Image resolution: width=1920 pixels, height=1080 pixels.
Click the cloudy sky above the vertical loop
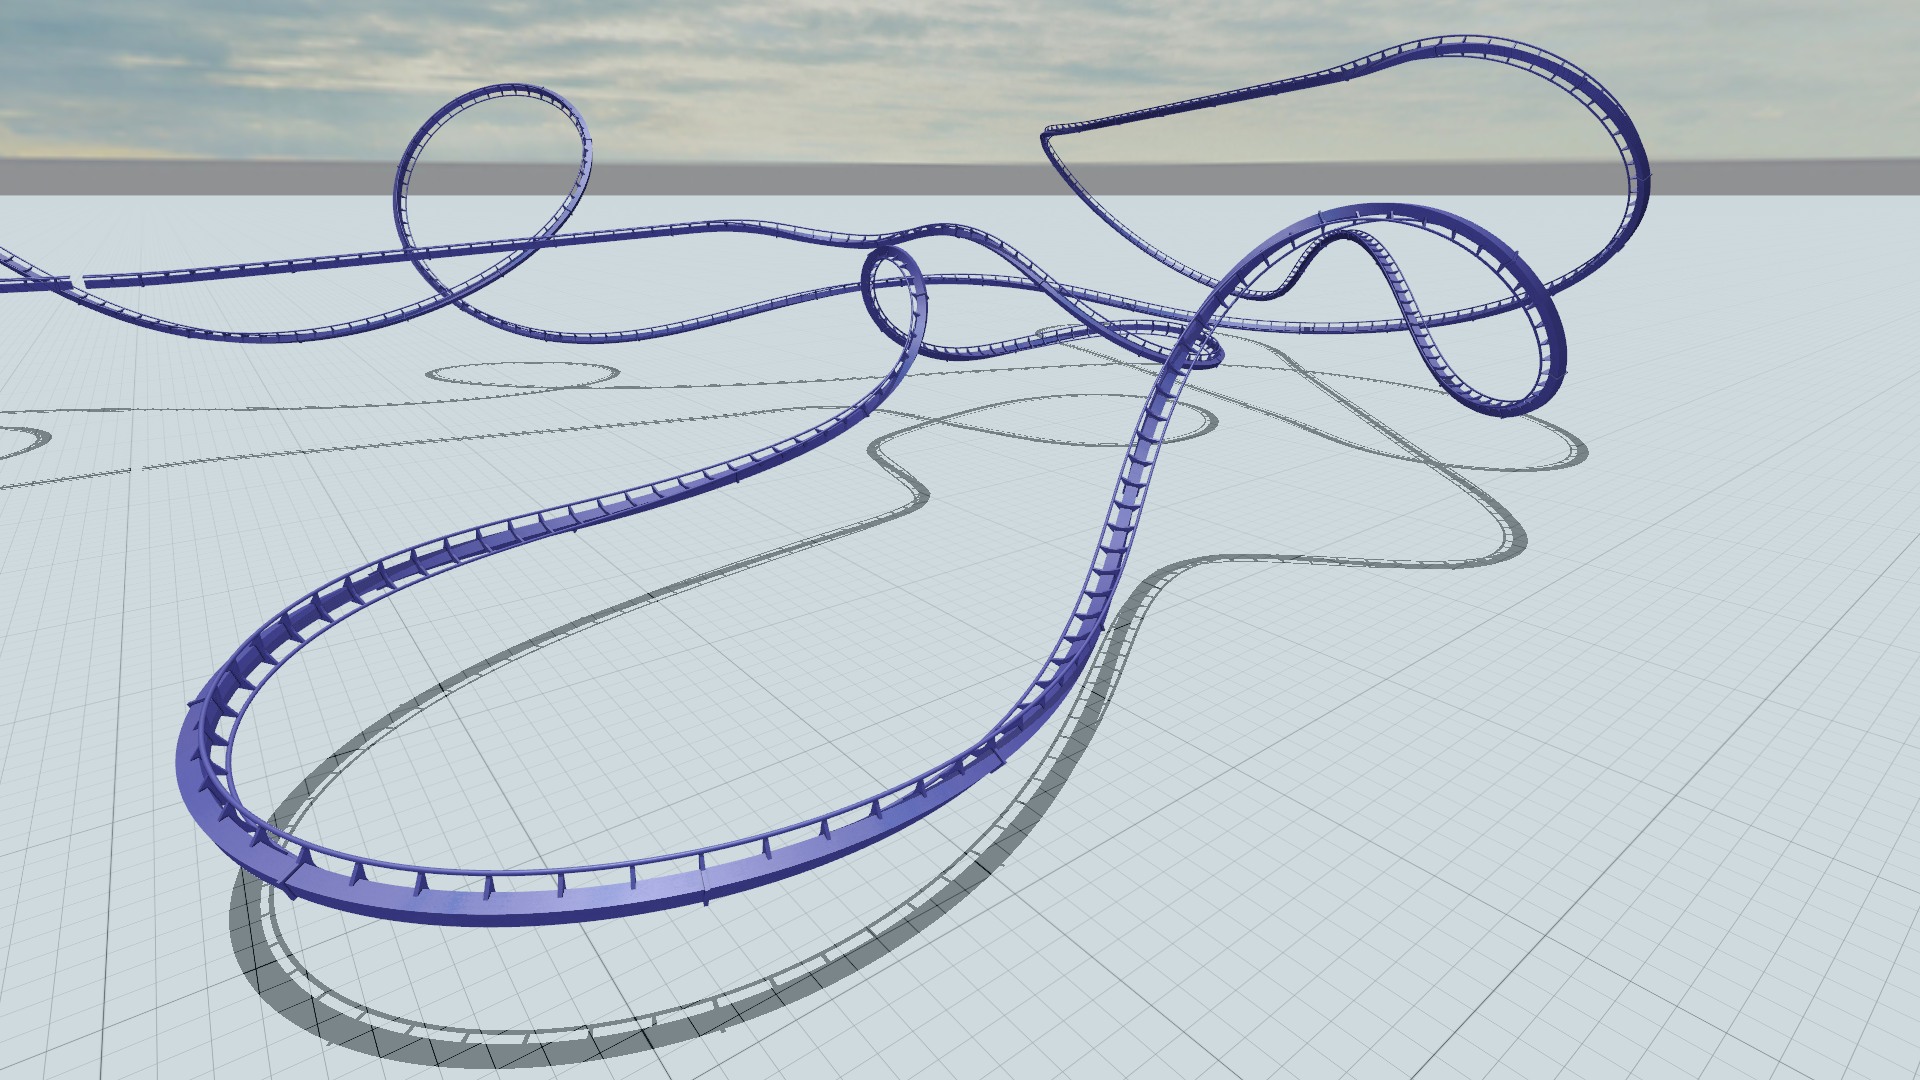(x=500, y=40)
